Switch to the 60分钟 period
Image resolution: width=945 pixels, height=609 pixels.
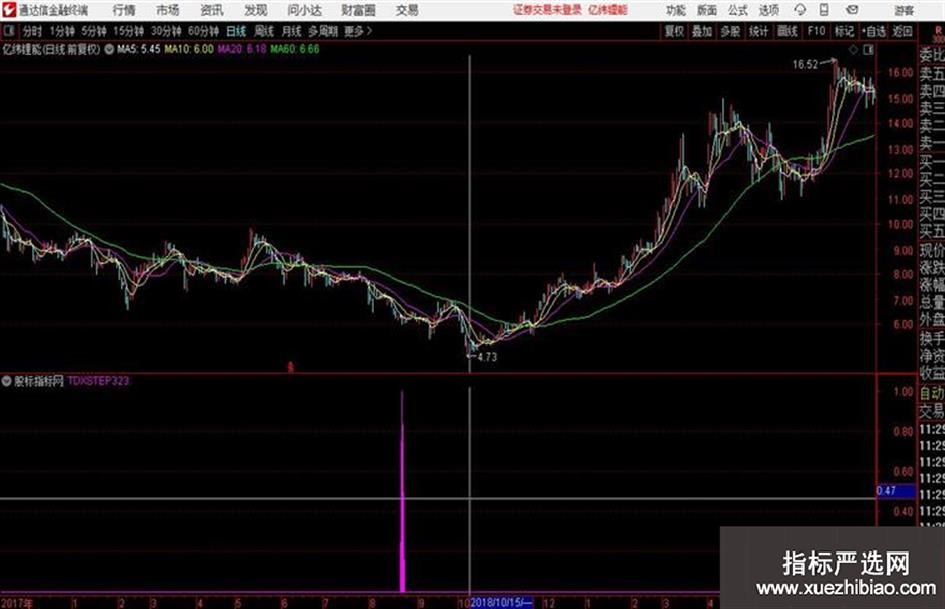click(203, 31)
